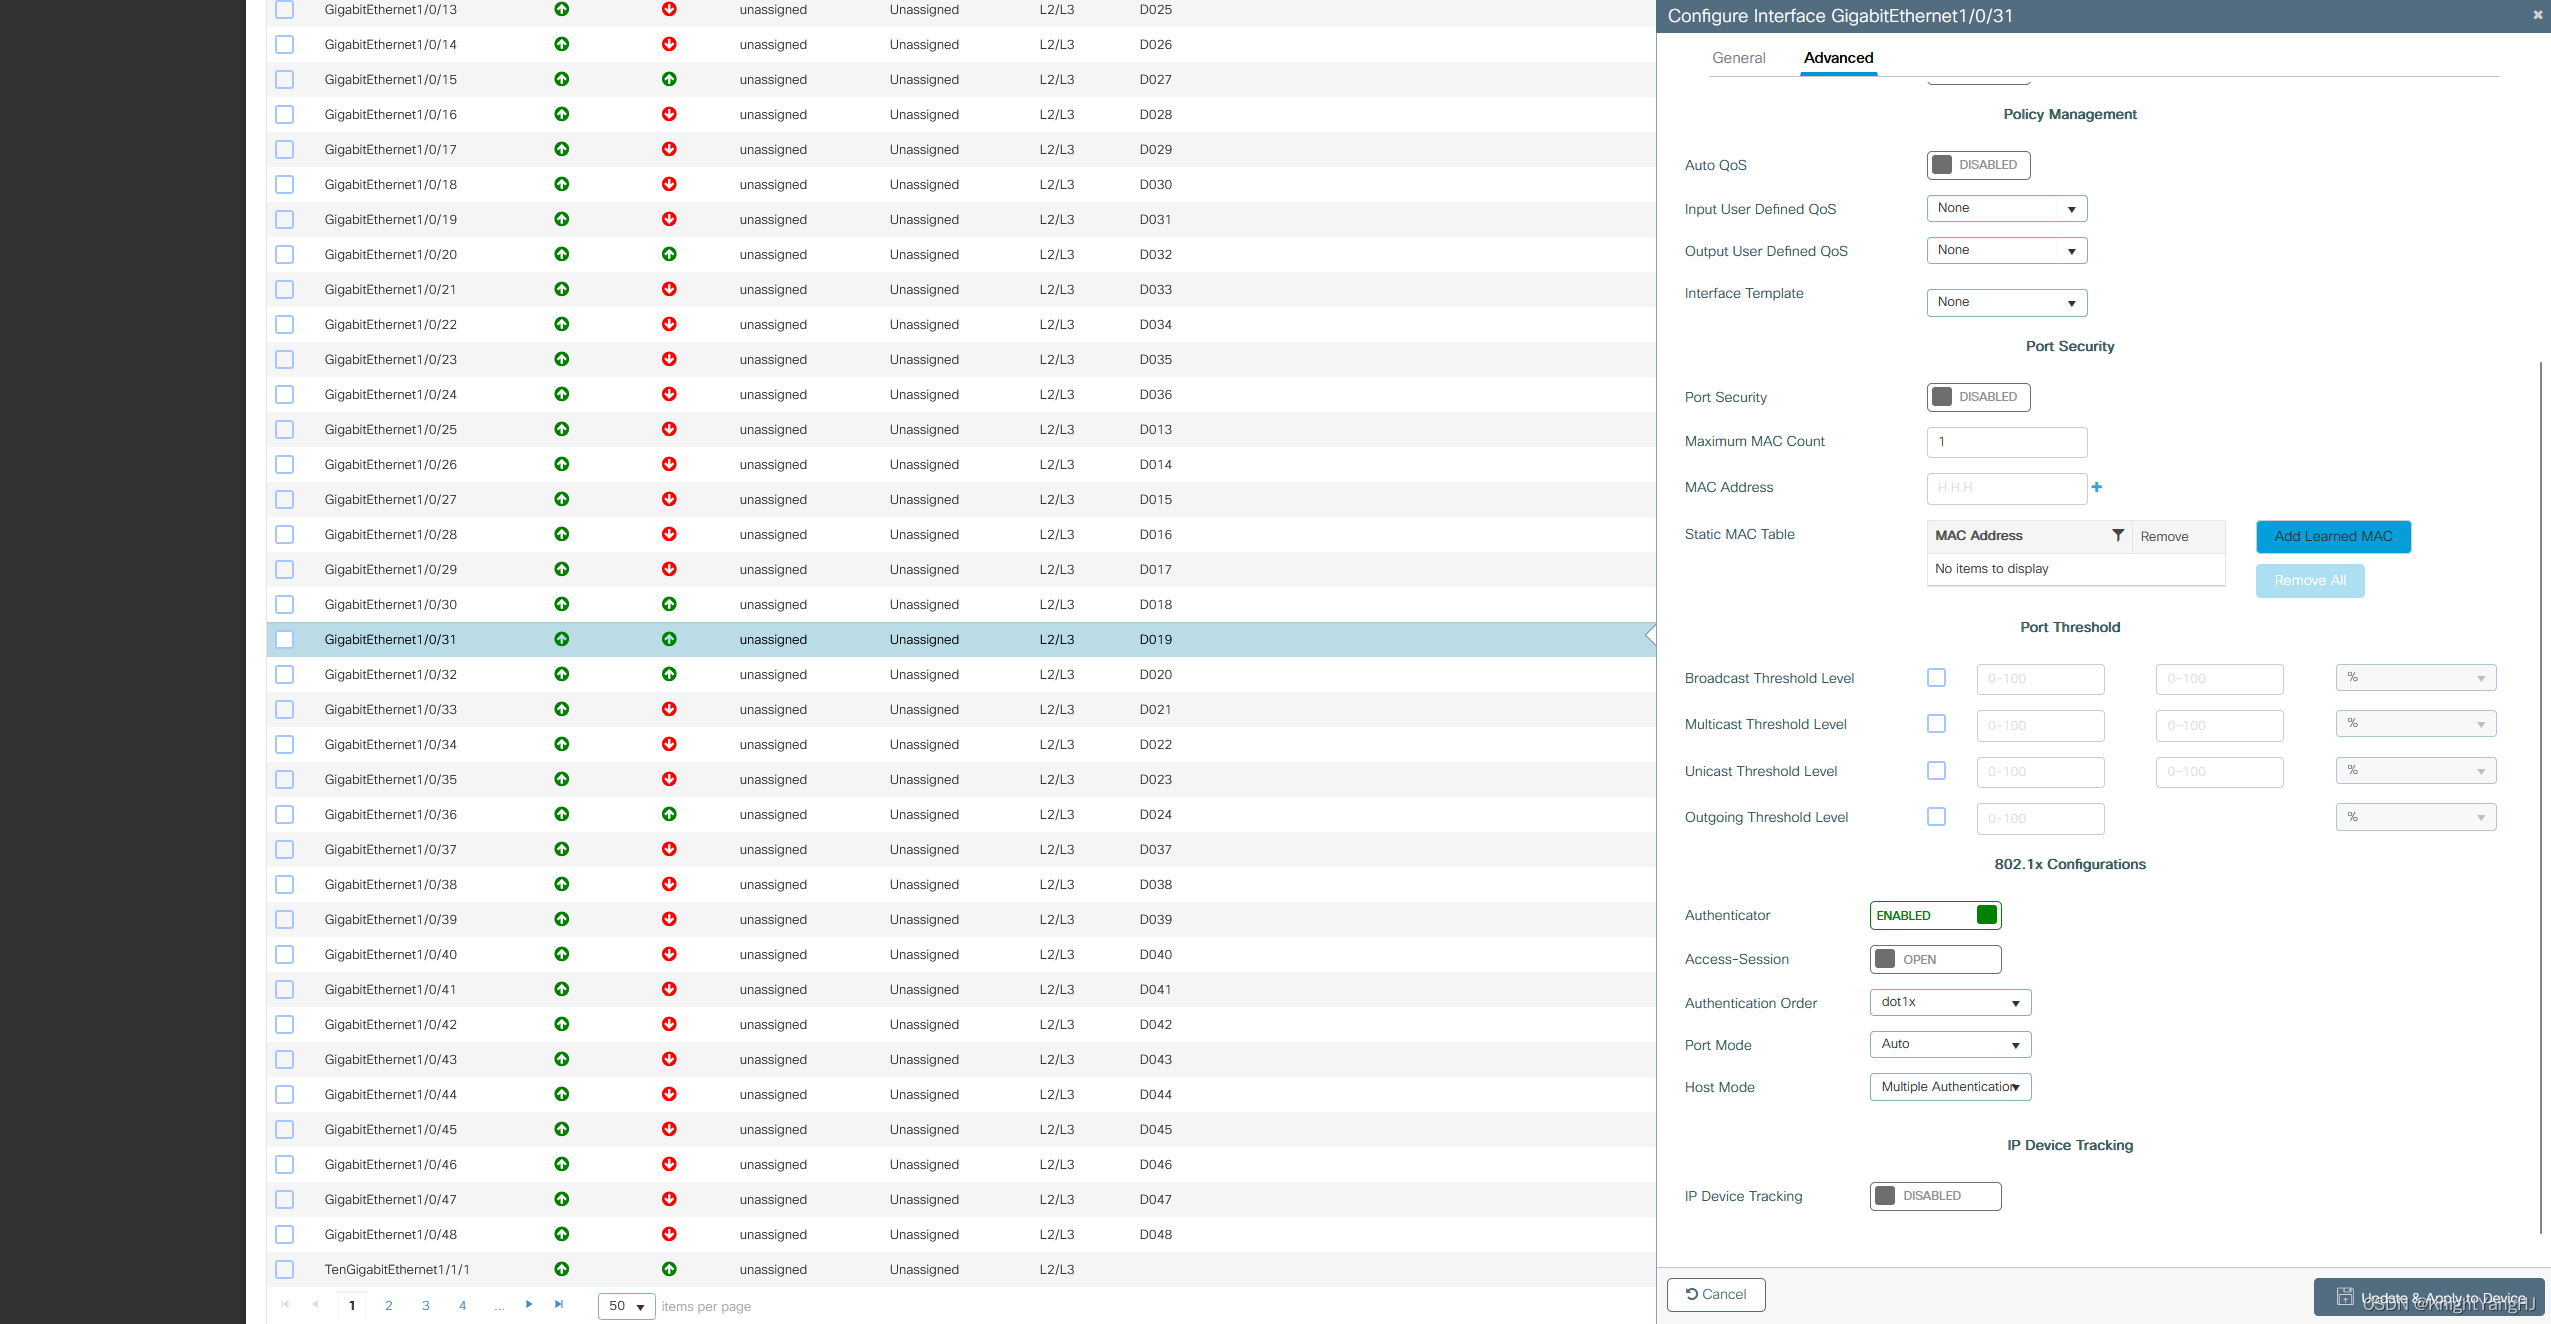
Task: Click current page 1 in pagination
Action: pos(352,1305)
